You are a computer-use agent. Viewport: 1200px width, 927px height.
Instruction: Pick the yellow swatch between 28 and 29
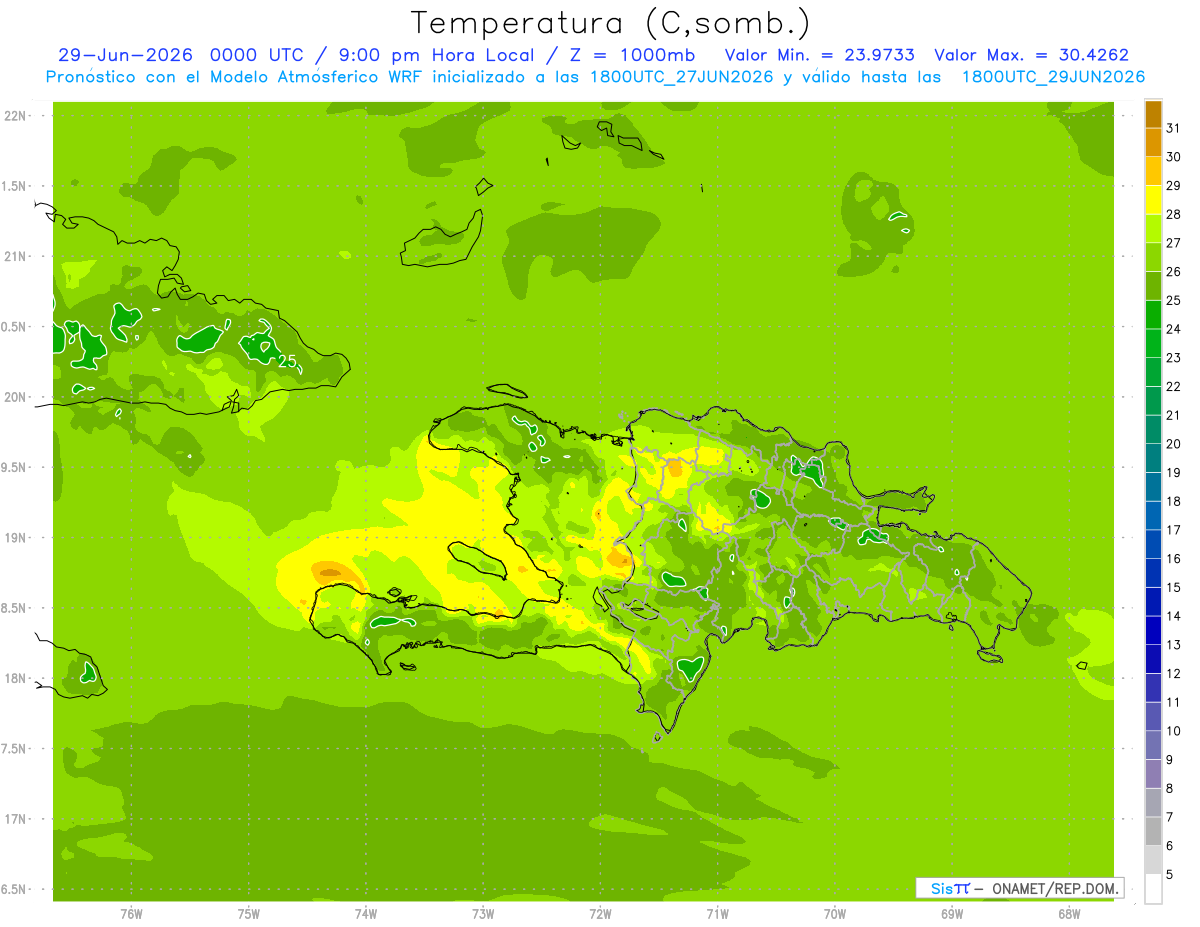[1153, 200]
